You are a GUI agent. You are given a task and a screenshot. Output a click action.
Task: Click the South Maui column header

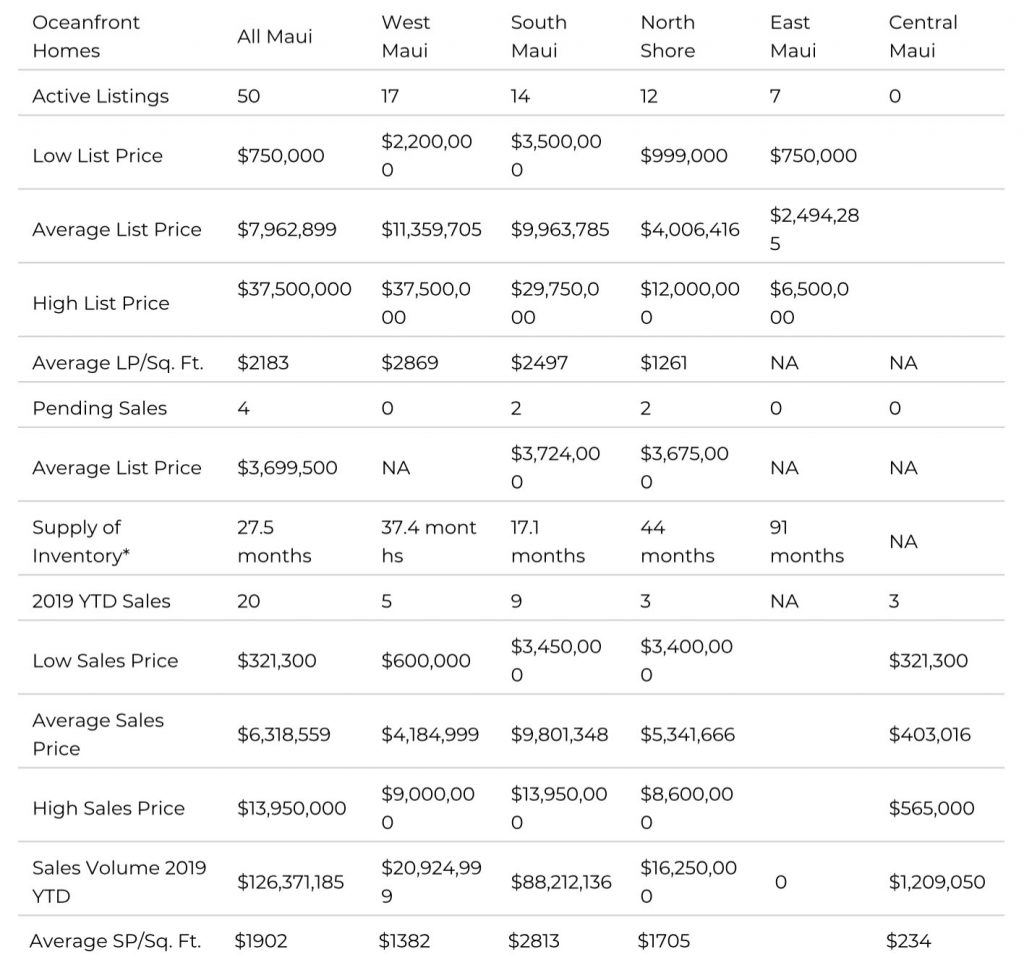(539, 37)
